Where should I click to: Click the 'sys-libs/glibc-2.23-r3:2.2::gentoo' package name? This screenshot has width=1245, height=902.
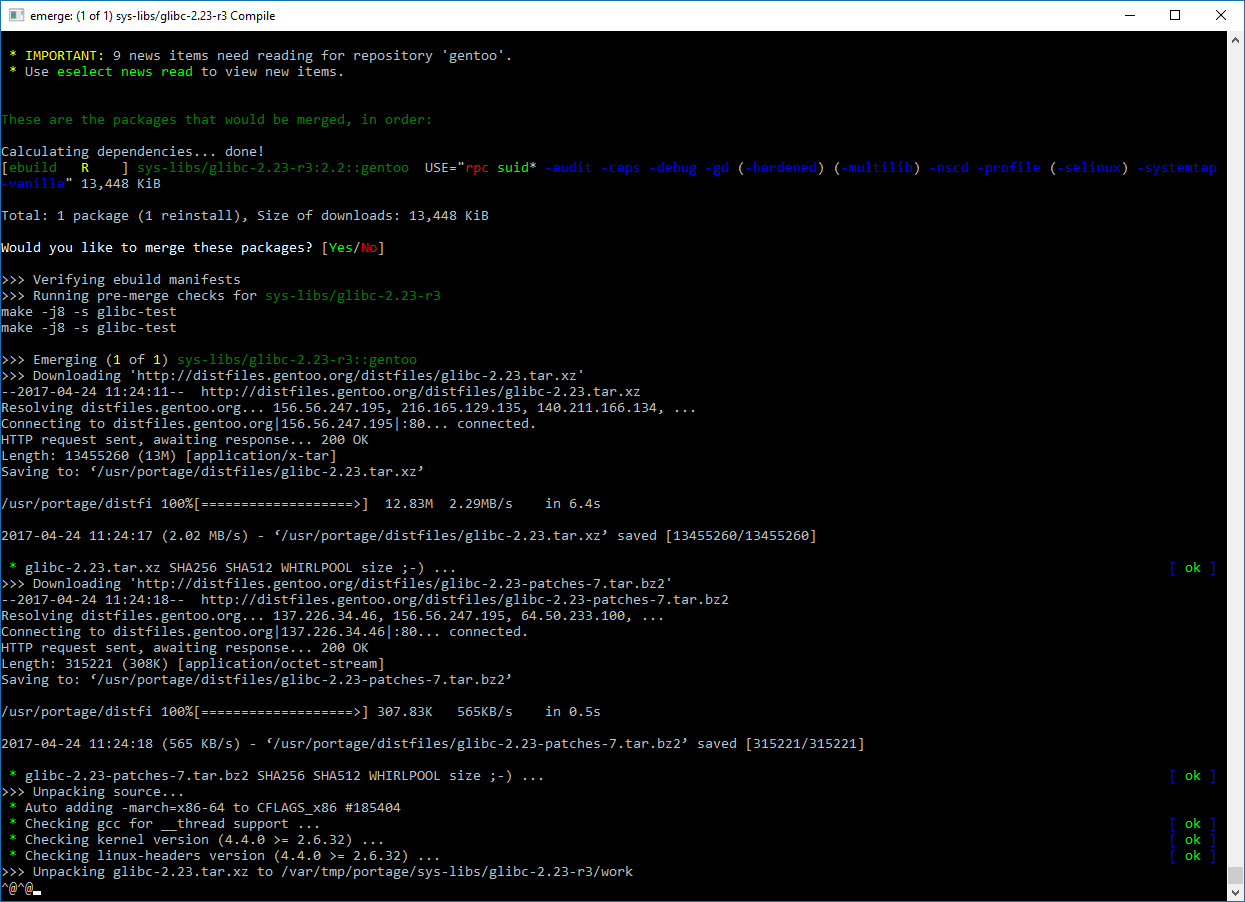pyautogui.click(x=273, y=168)
